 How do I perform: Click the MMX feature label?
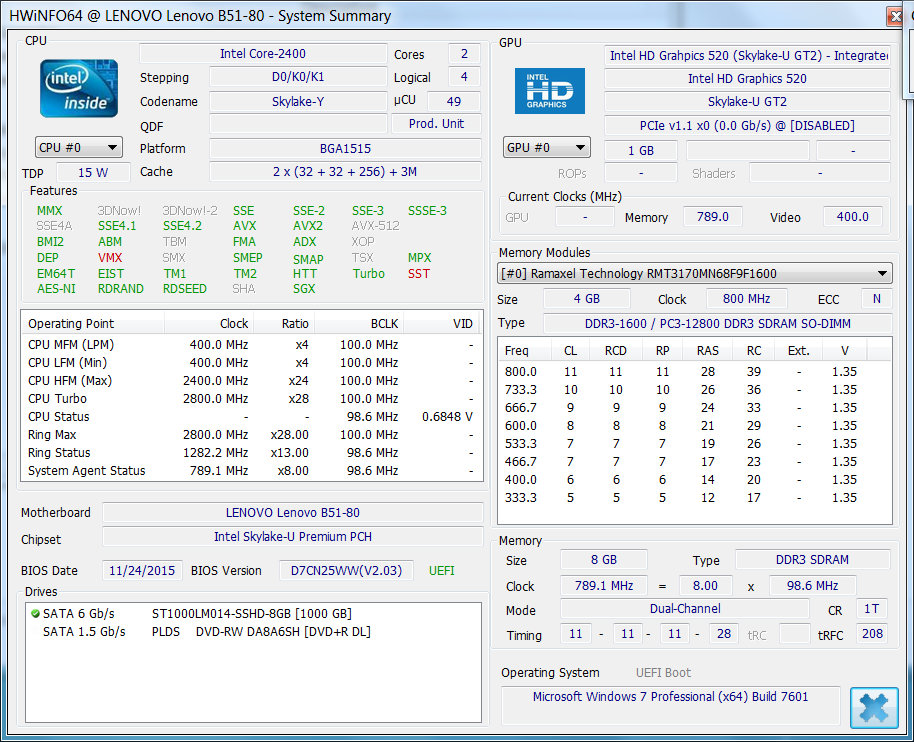(50, 210)
